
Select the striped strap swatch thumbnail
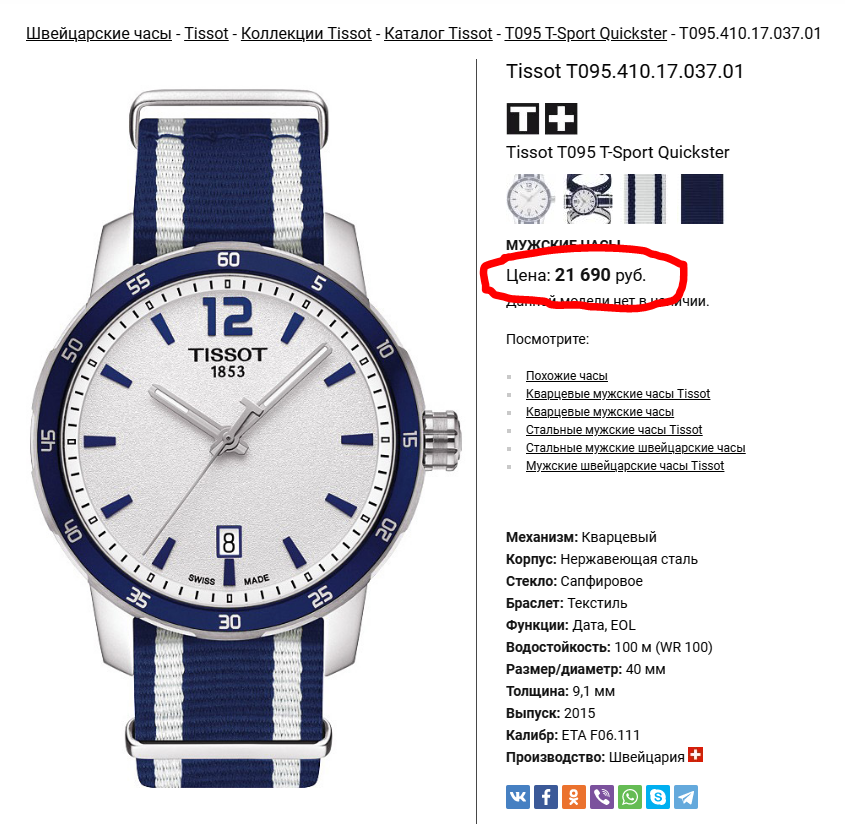pyautogui.click(x=645, y=199)
